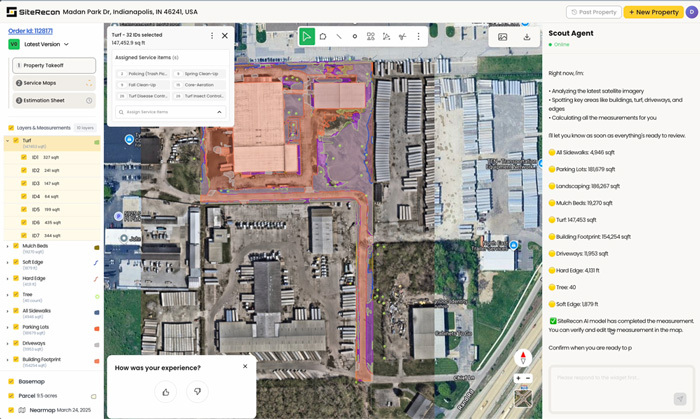
Task: Click the All Sidewalks blue color swatch
Action: (96, 313)
